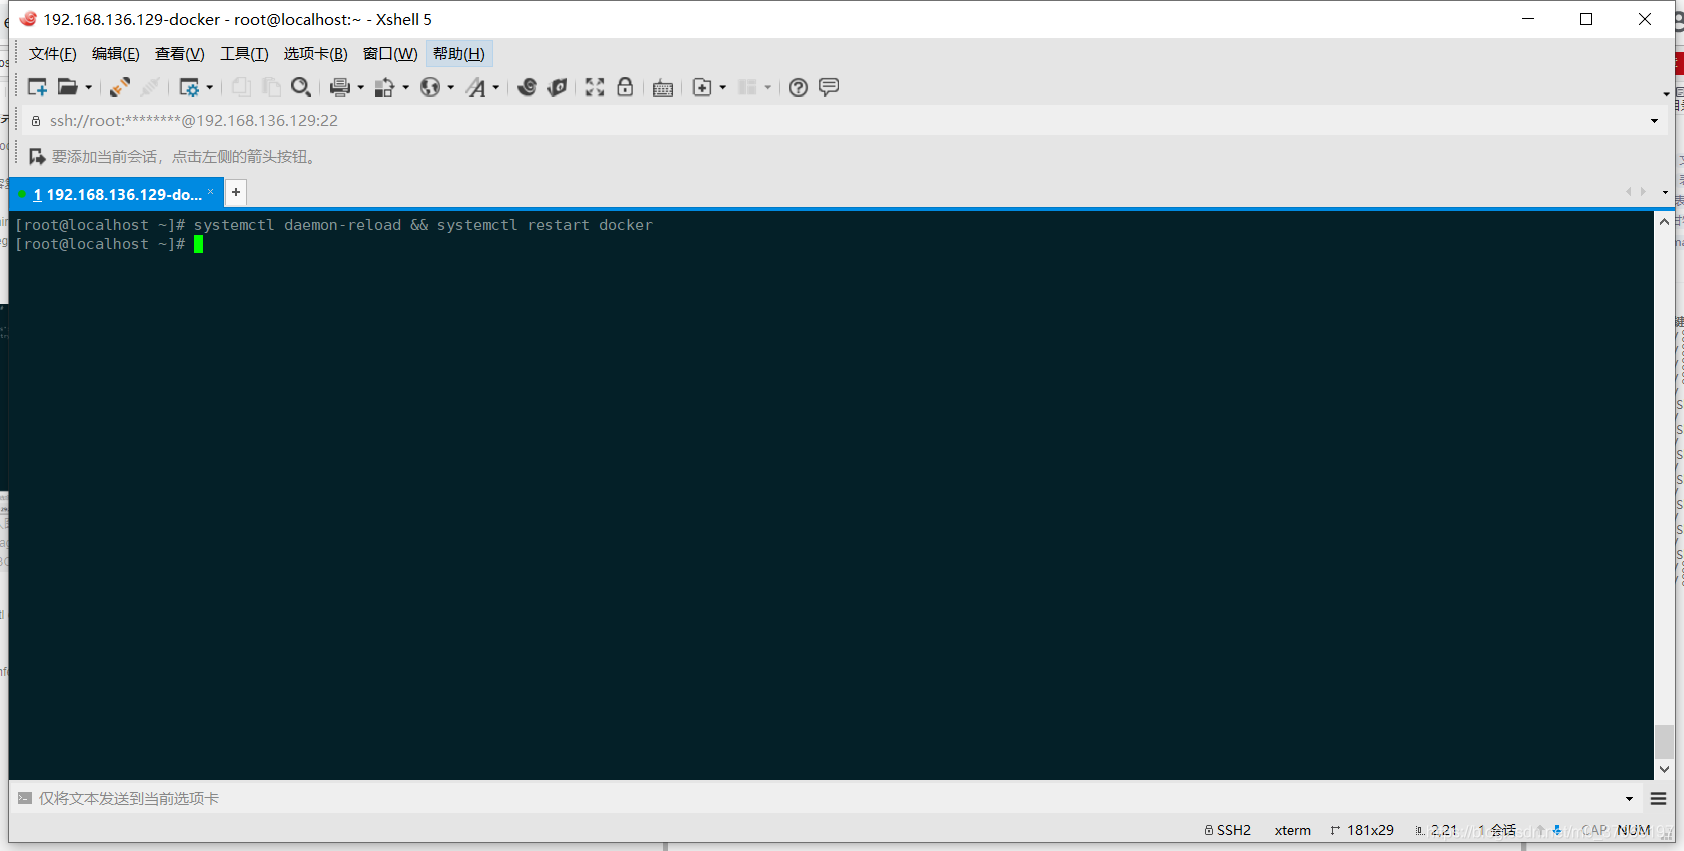Open the 查看(V) menu
The image size is (1684, 851).
coord(180,54)
